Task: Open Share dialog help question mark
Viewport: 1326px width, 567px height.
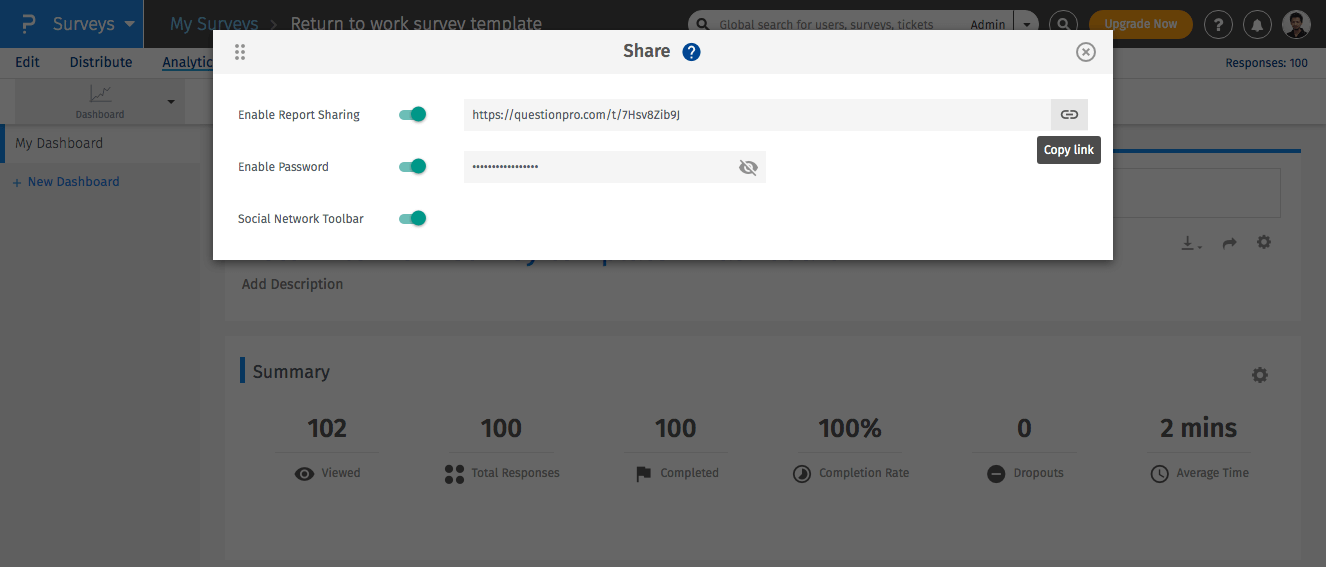Action: [x=691, y=52]
